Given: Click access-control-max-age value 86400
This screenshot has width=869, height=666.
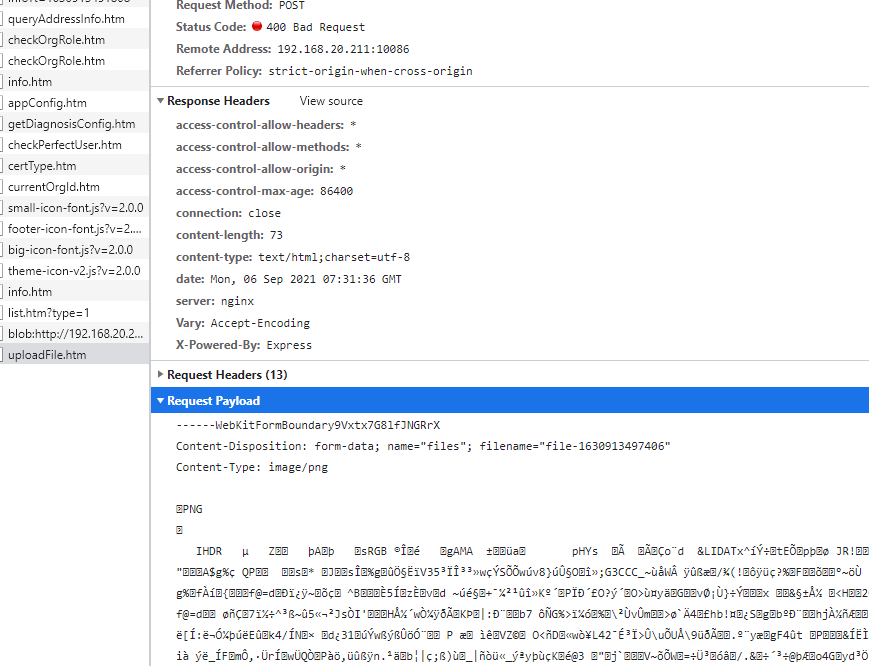Looking at the screenshot, I should click(336, 191).
